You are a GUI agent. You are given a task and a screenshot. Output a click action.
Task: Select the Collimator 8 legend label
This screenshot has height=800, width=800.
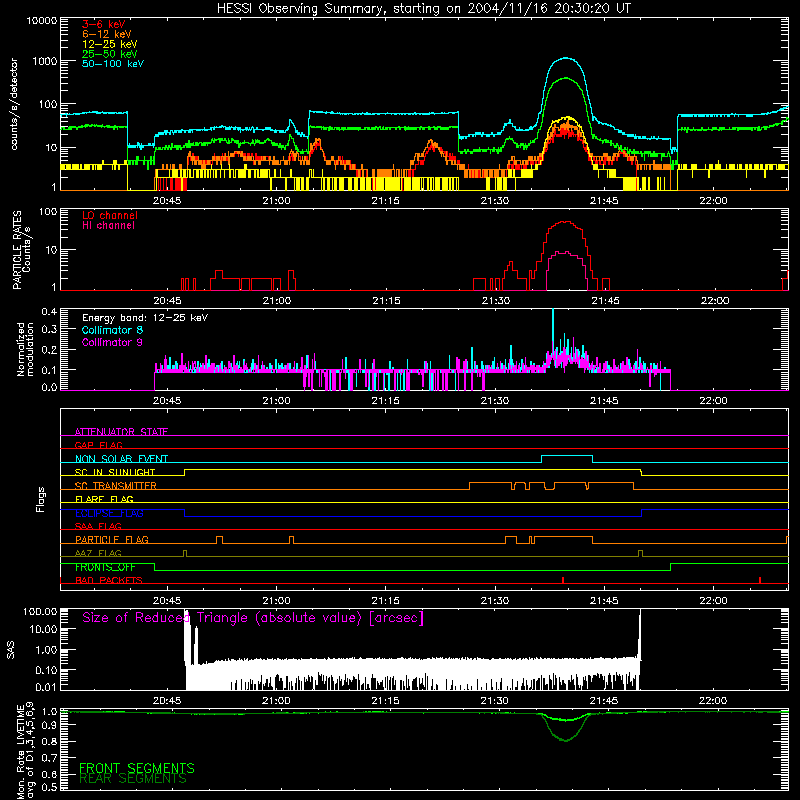(112, 330)
